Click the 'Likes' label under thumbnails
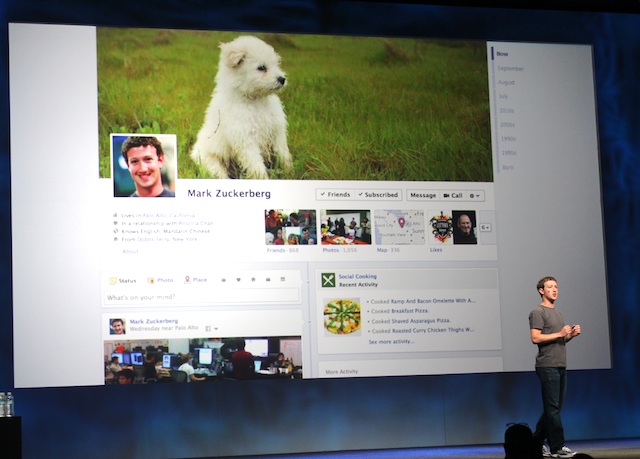The height and width of the screenshot is (459, 640). pos(436,250)
